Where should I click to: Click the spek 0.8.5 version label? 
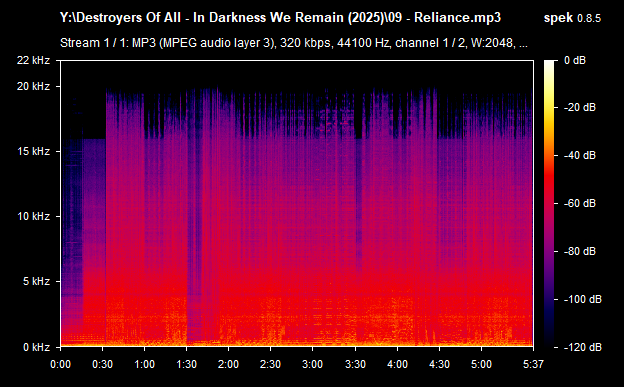click(572, 18)
